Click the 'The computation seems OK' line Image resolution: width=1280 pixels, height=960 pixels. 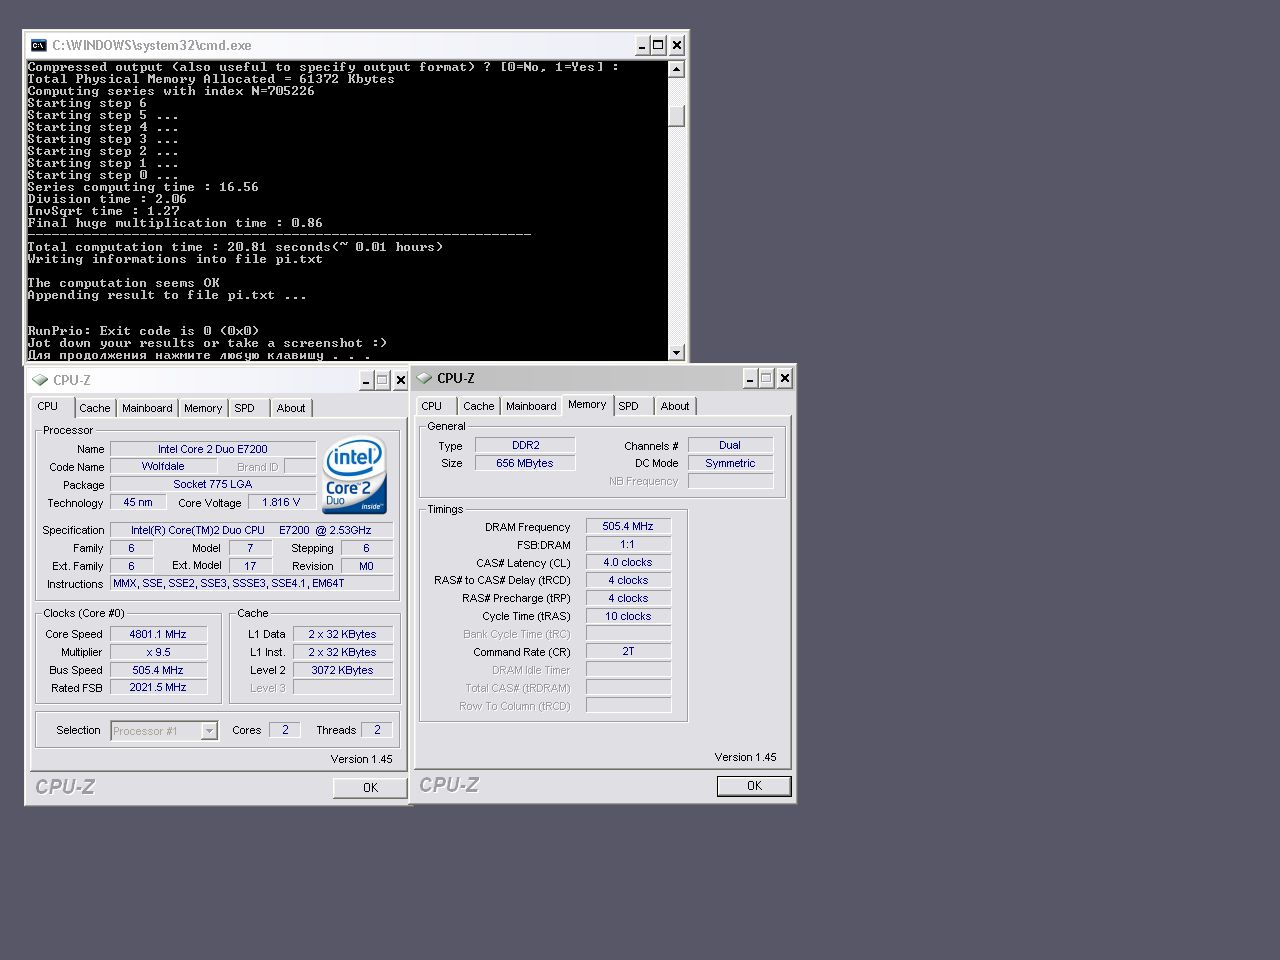123,283
